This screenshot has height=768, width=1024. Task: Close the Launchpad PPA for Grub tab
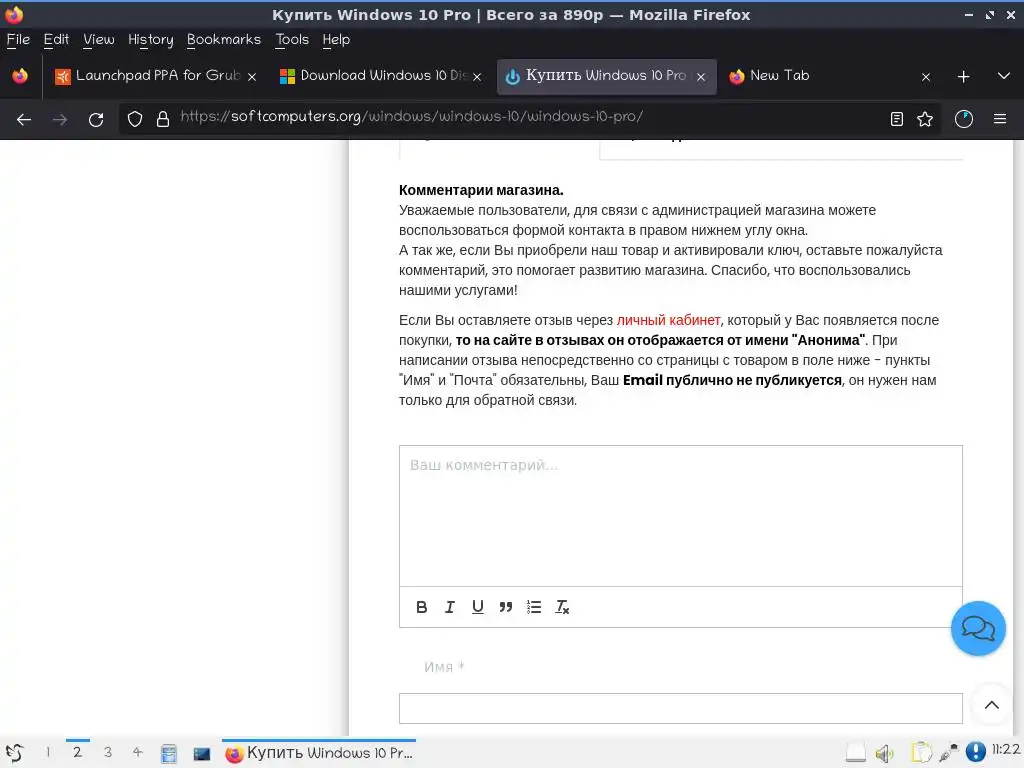pos(251,77)
